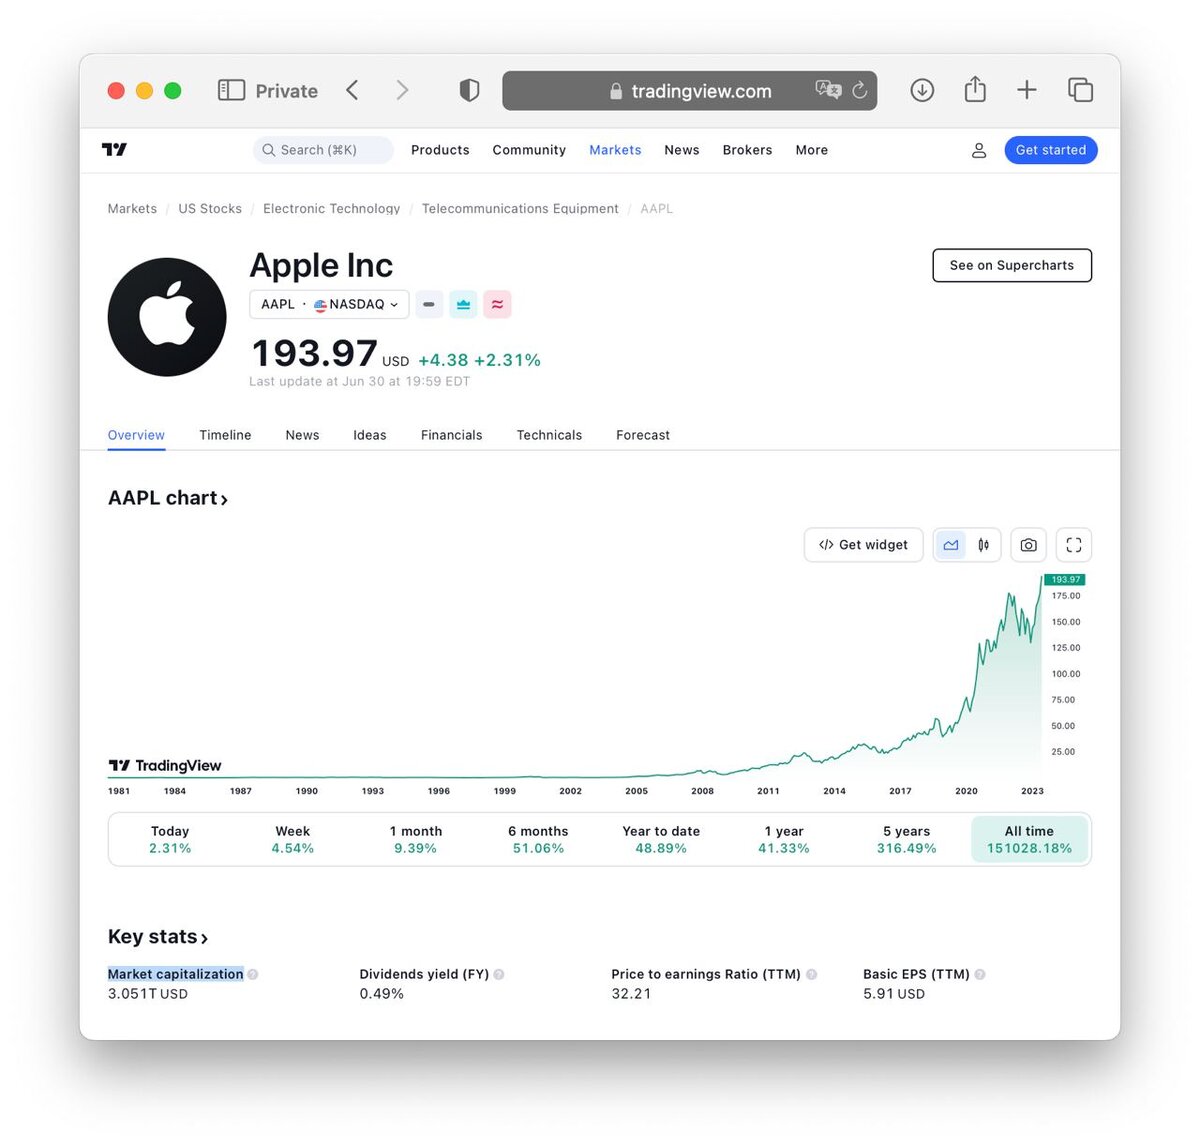Open the Markets navigation menu
This screenshot has width=1200, height=1145.
click(615, 149)
